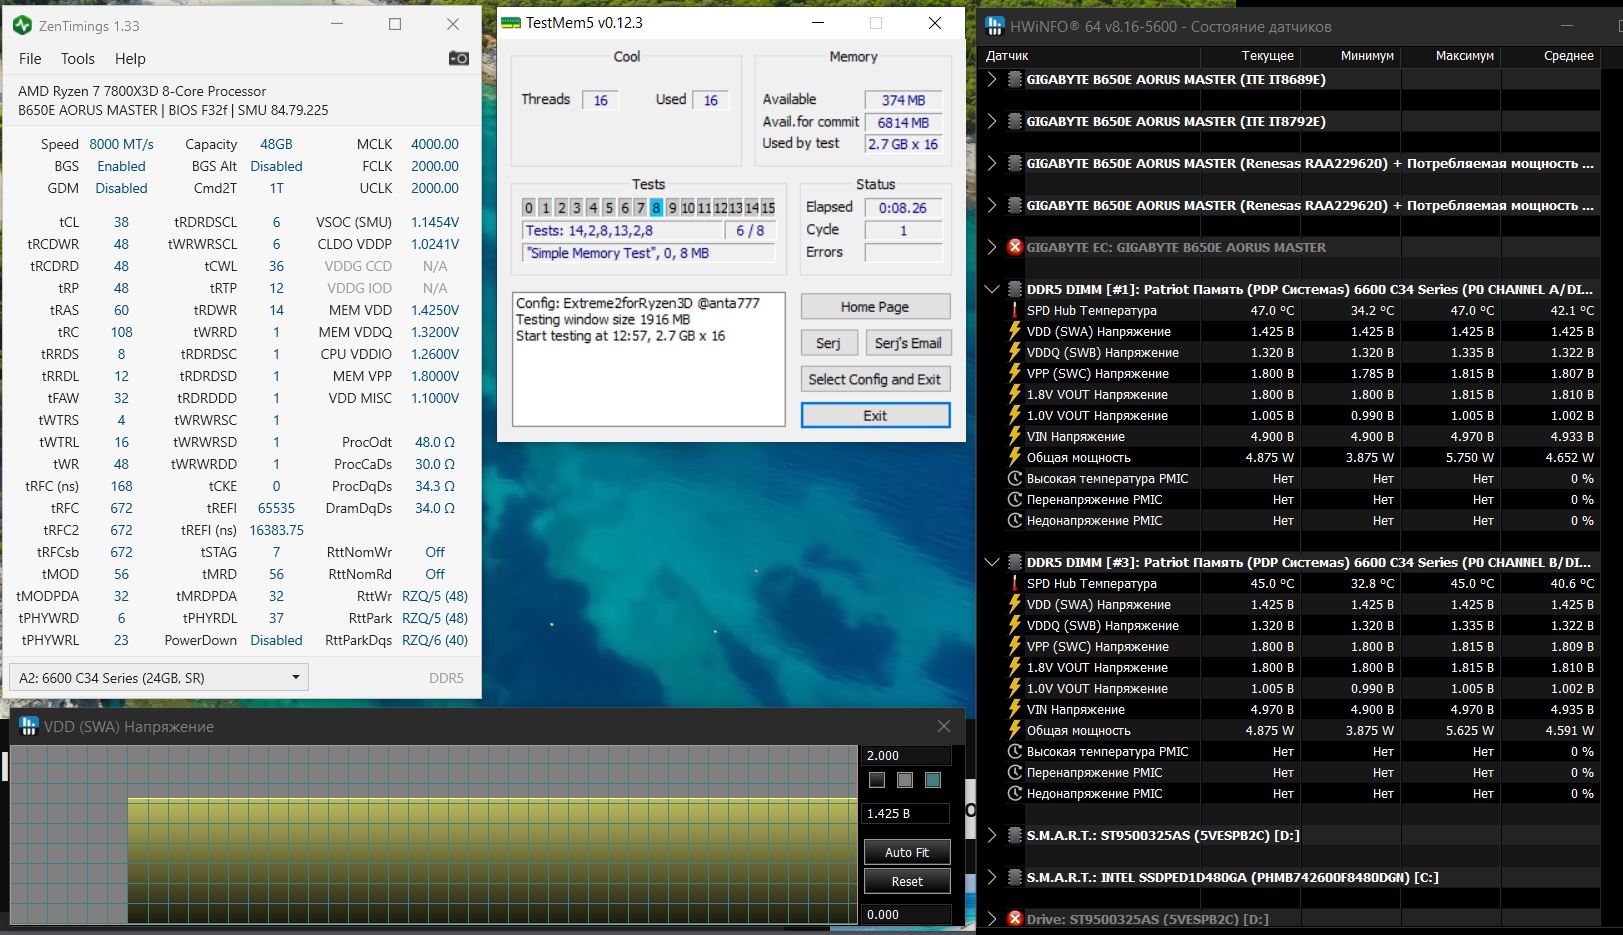Viewport: 1623px width, 935px height.
Task: Click the Serj's Email button
Action: coord(908,343)
